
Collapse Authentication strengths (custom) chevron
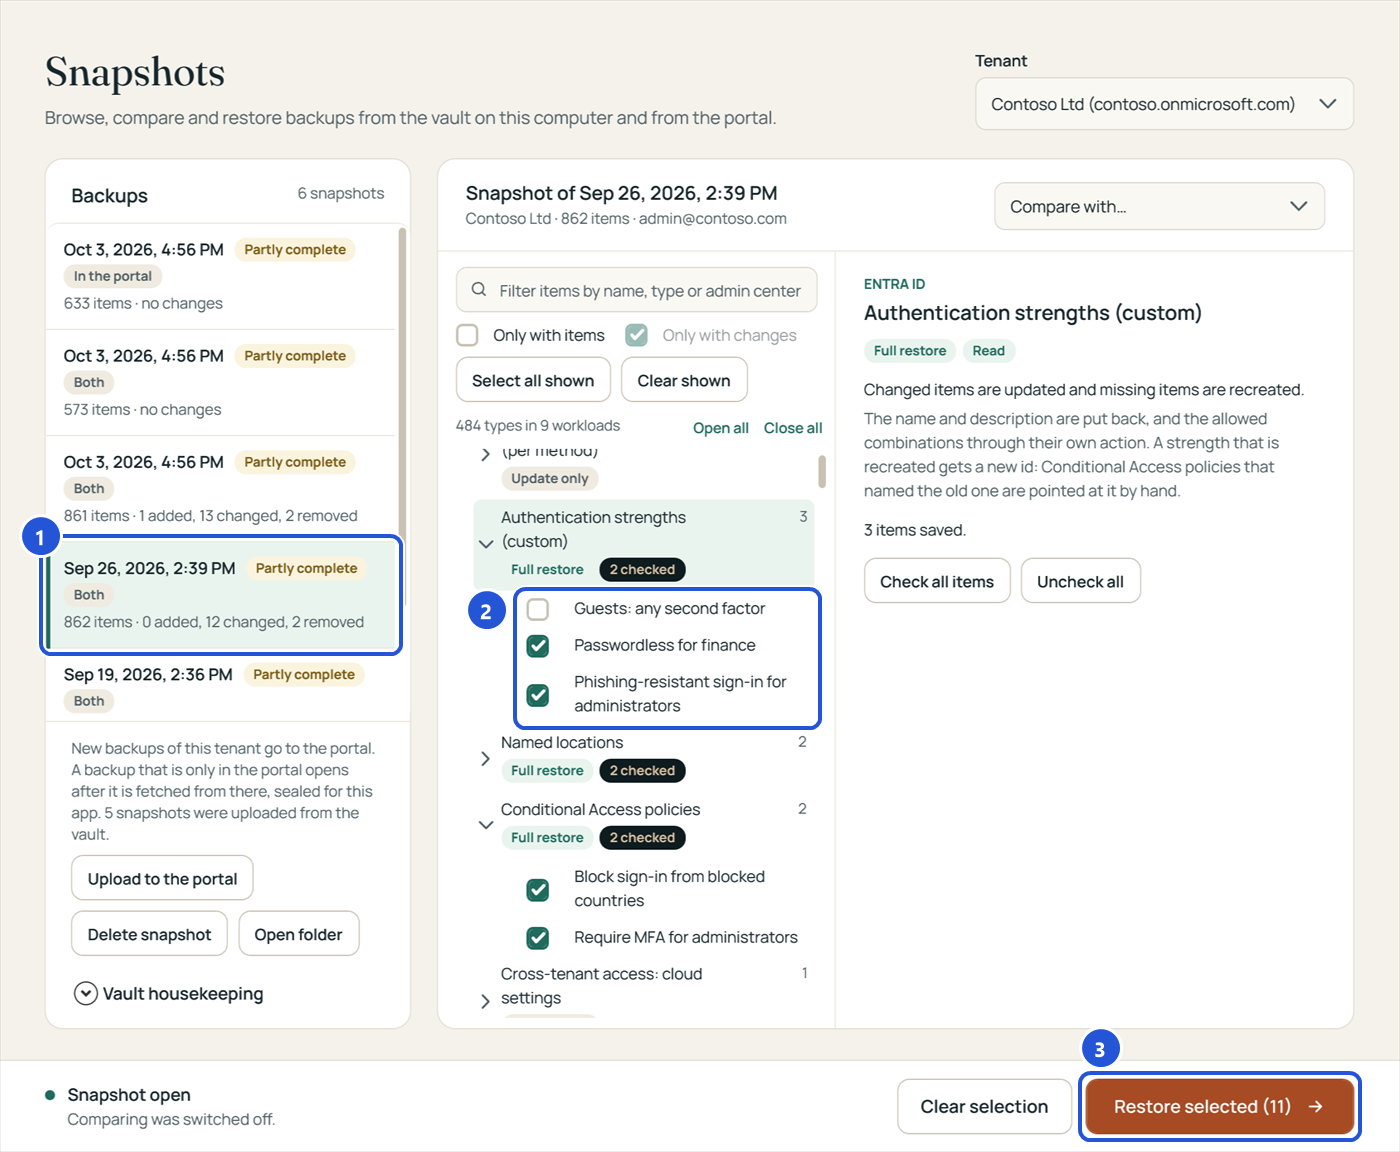tap(486, 543)
